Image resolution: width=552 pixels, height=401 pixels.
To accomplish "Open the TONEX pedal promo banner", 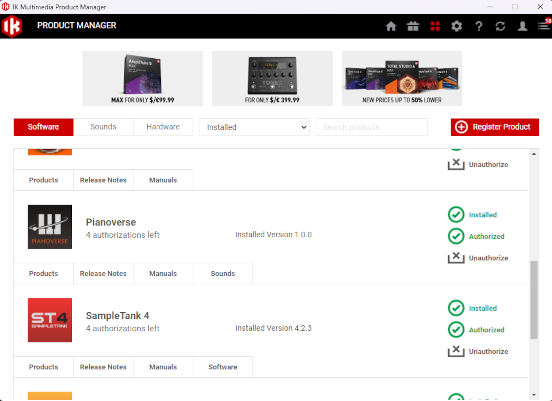I will [272, 79].
